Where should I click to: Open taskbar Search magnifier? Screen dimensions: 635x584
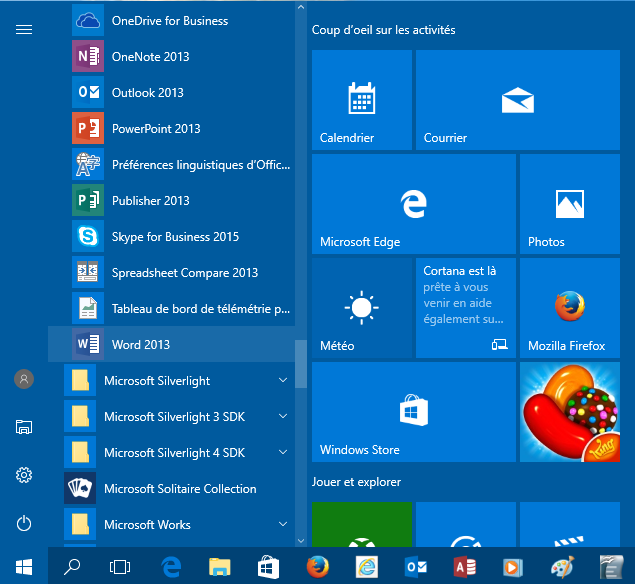[72, 567]
